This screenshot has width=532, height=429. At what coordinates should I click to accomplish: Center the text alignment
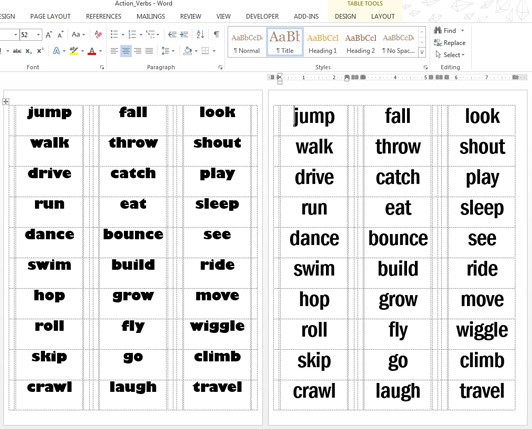click(126, 51)
